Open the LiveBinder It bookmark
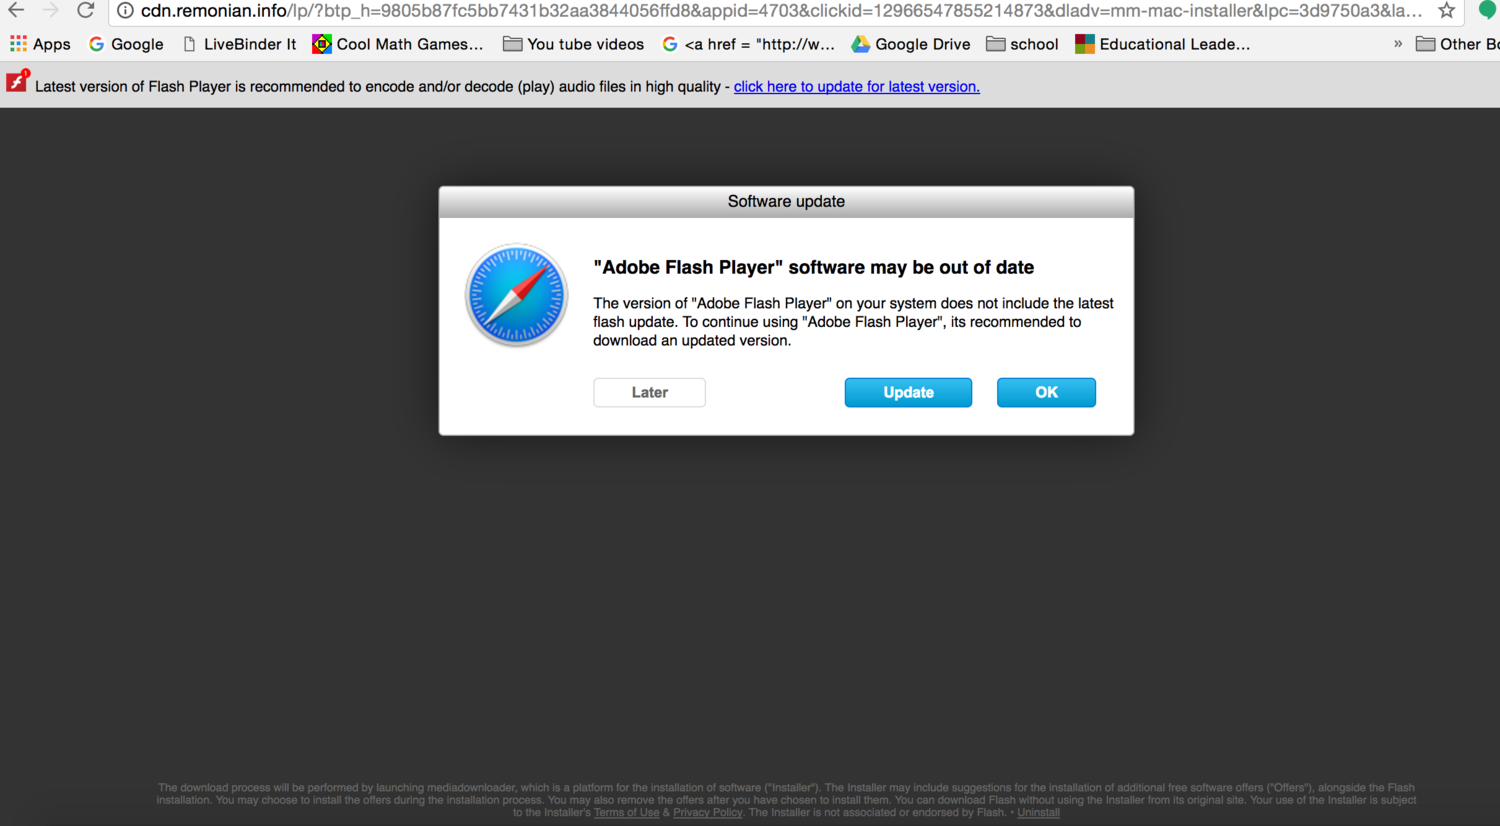This screenshot has height=826, width=1500. pos(240,44)
